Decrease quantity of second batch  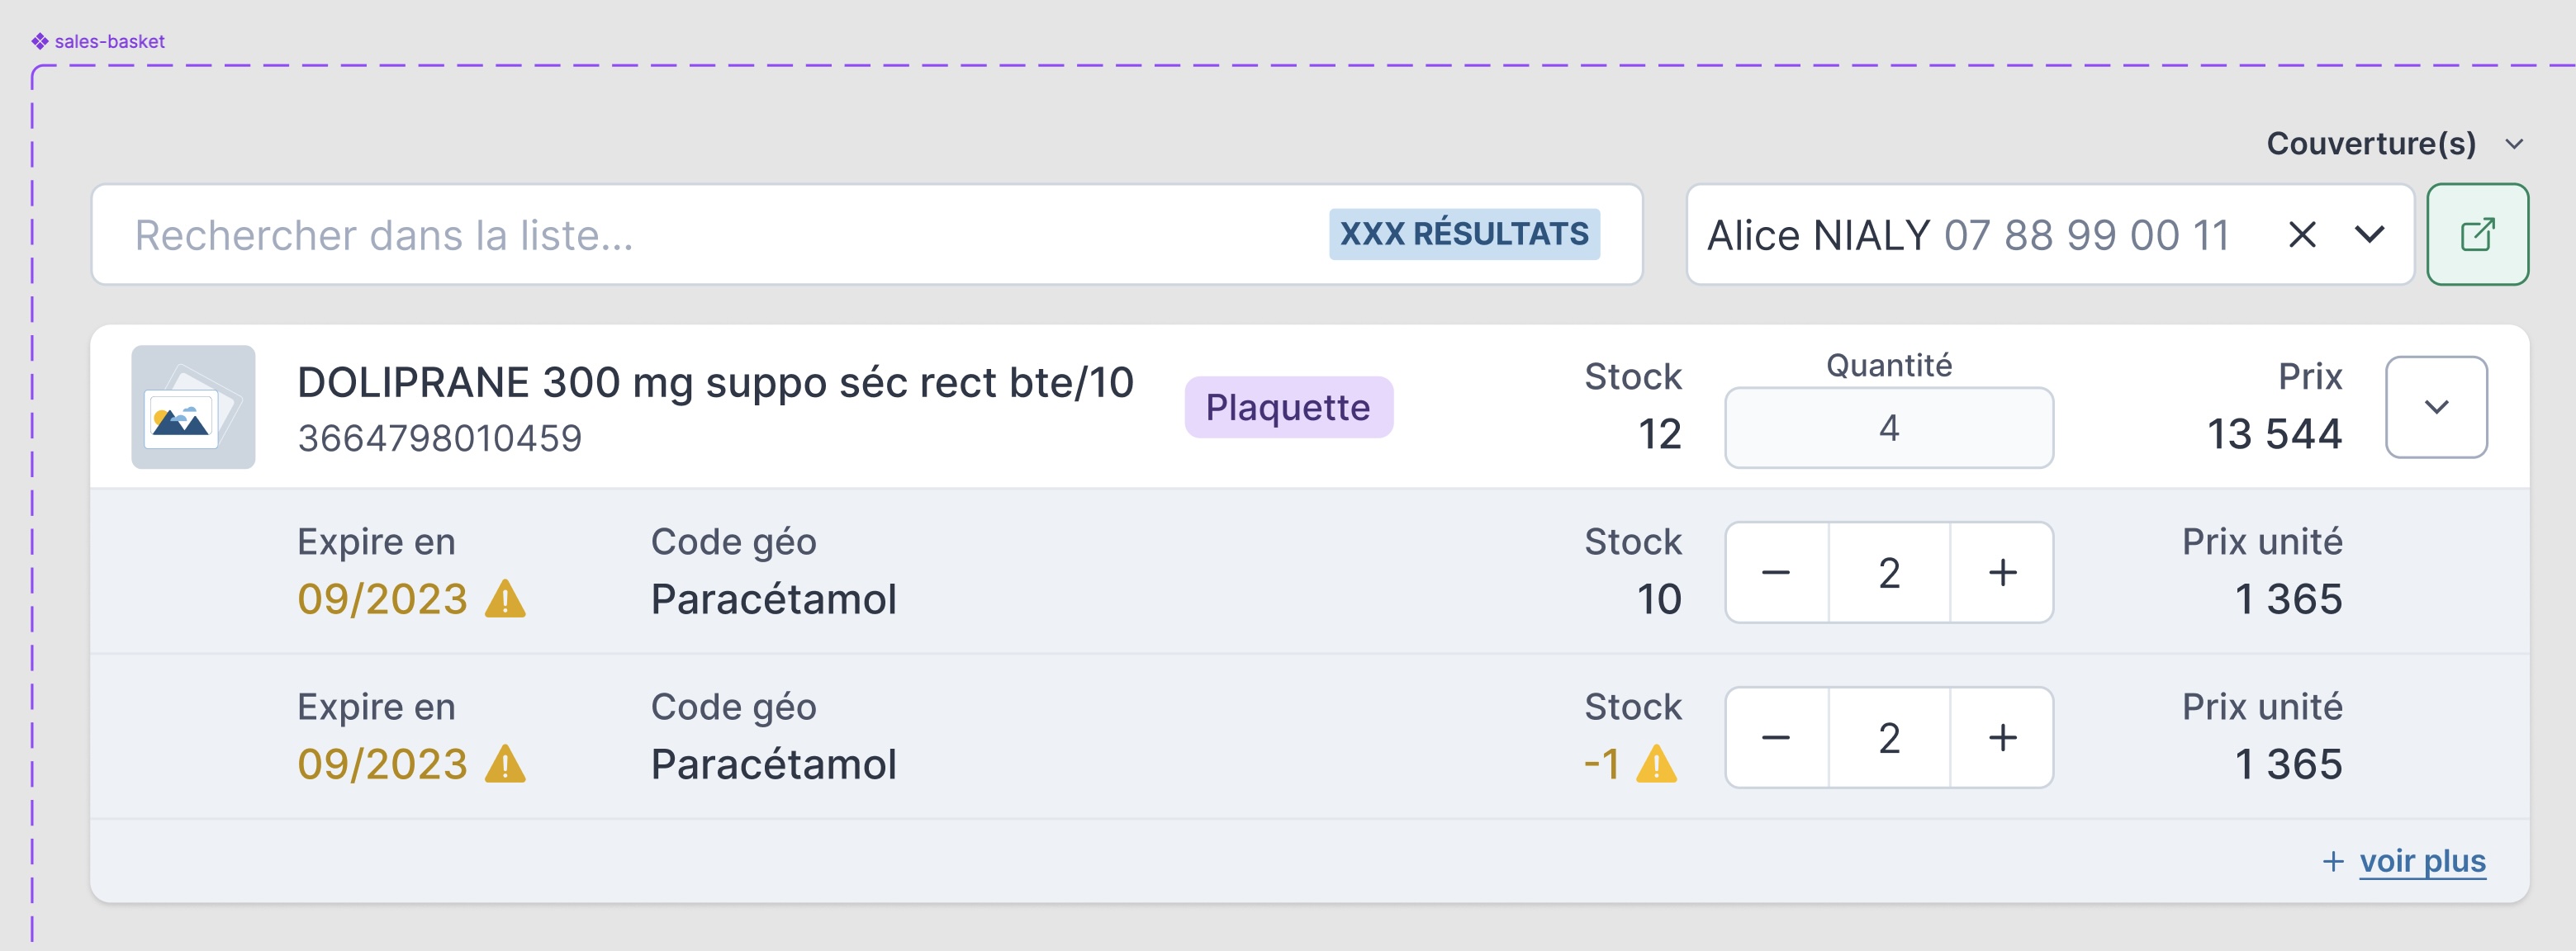1776,738
